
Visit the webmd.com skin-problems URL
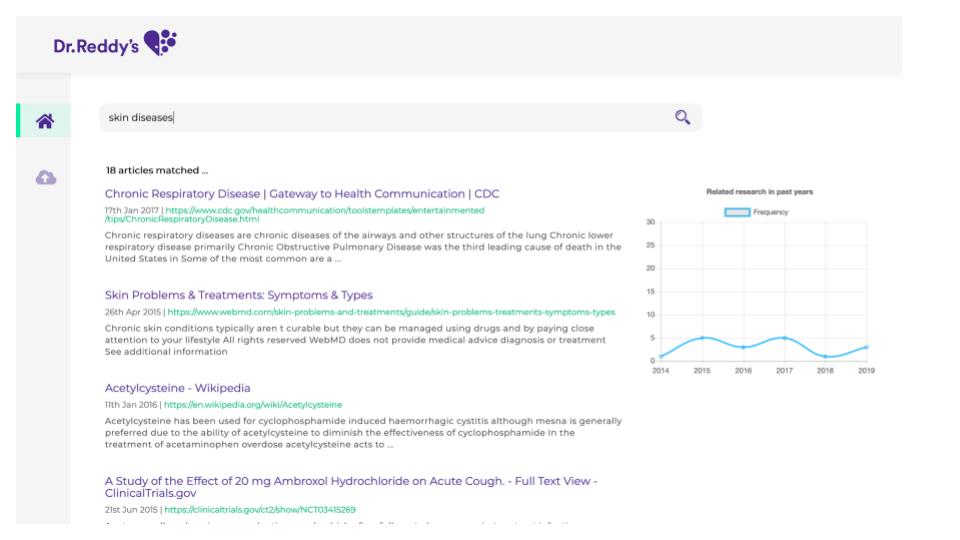[391, 312]
